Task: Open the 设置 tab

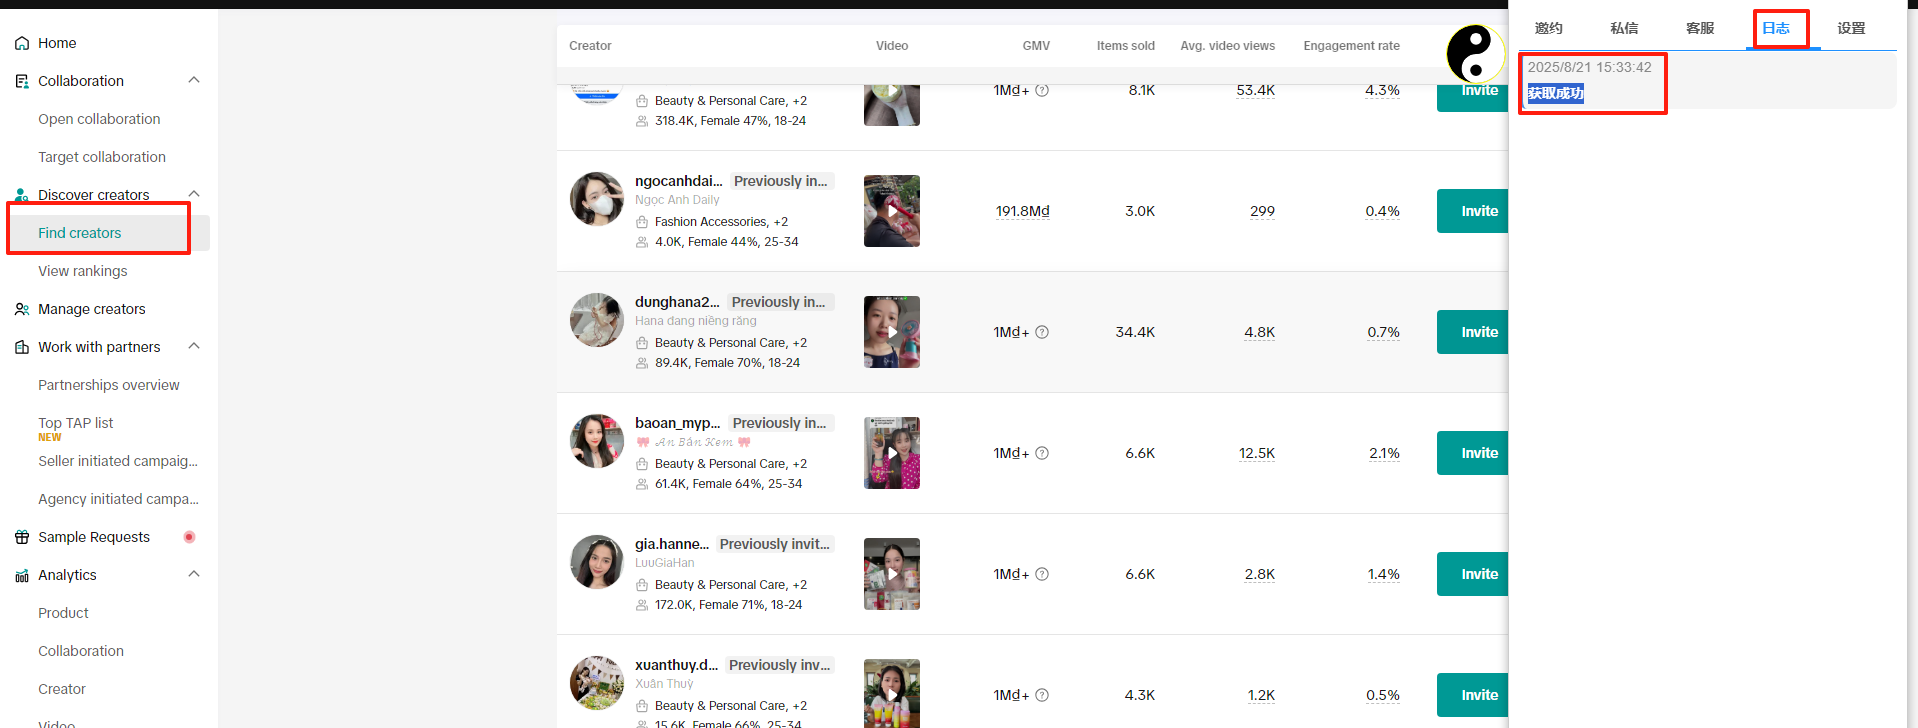Action: (x=1851, y=28)
